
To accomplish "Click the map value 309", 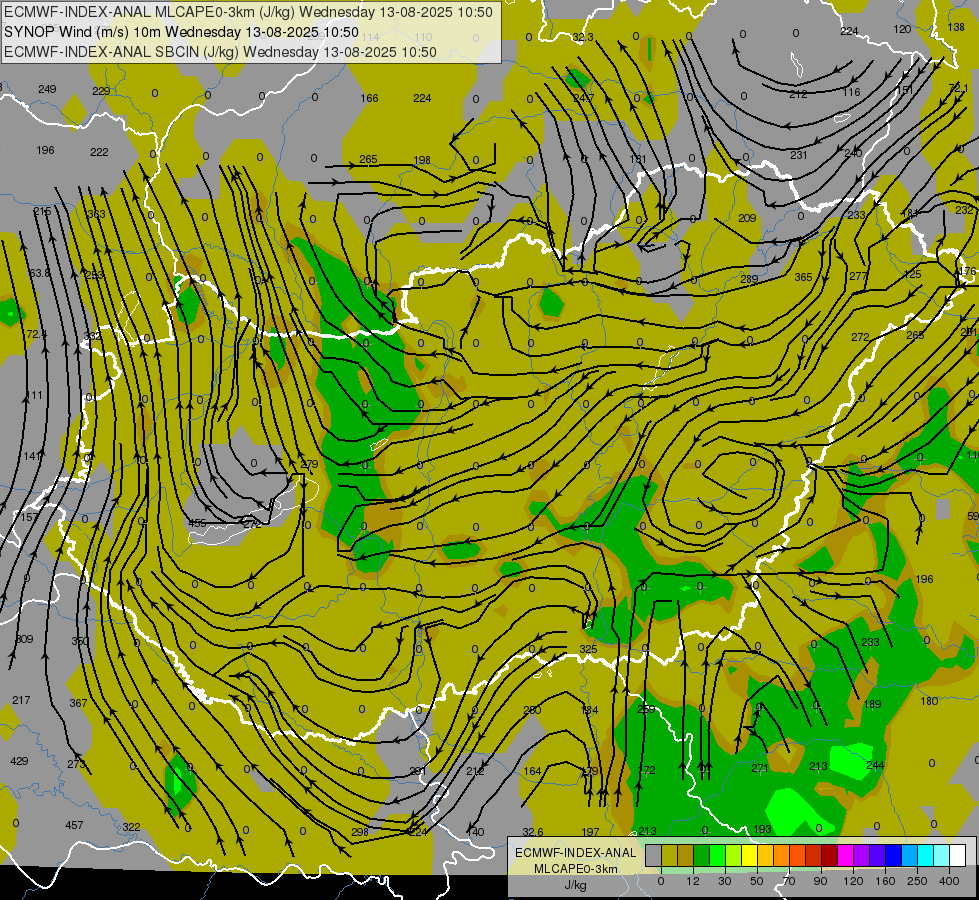I will coord(24,639).
